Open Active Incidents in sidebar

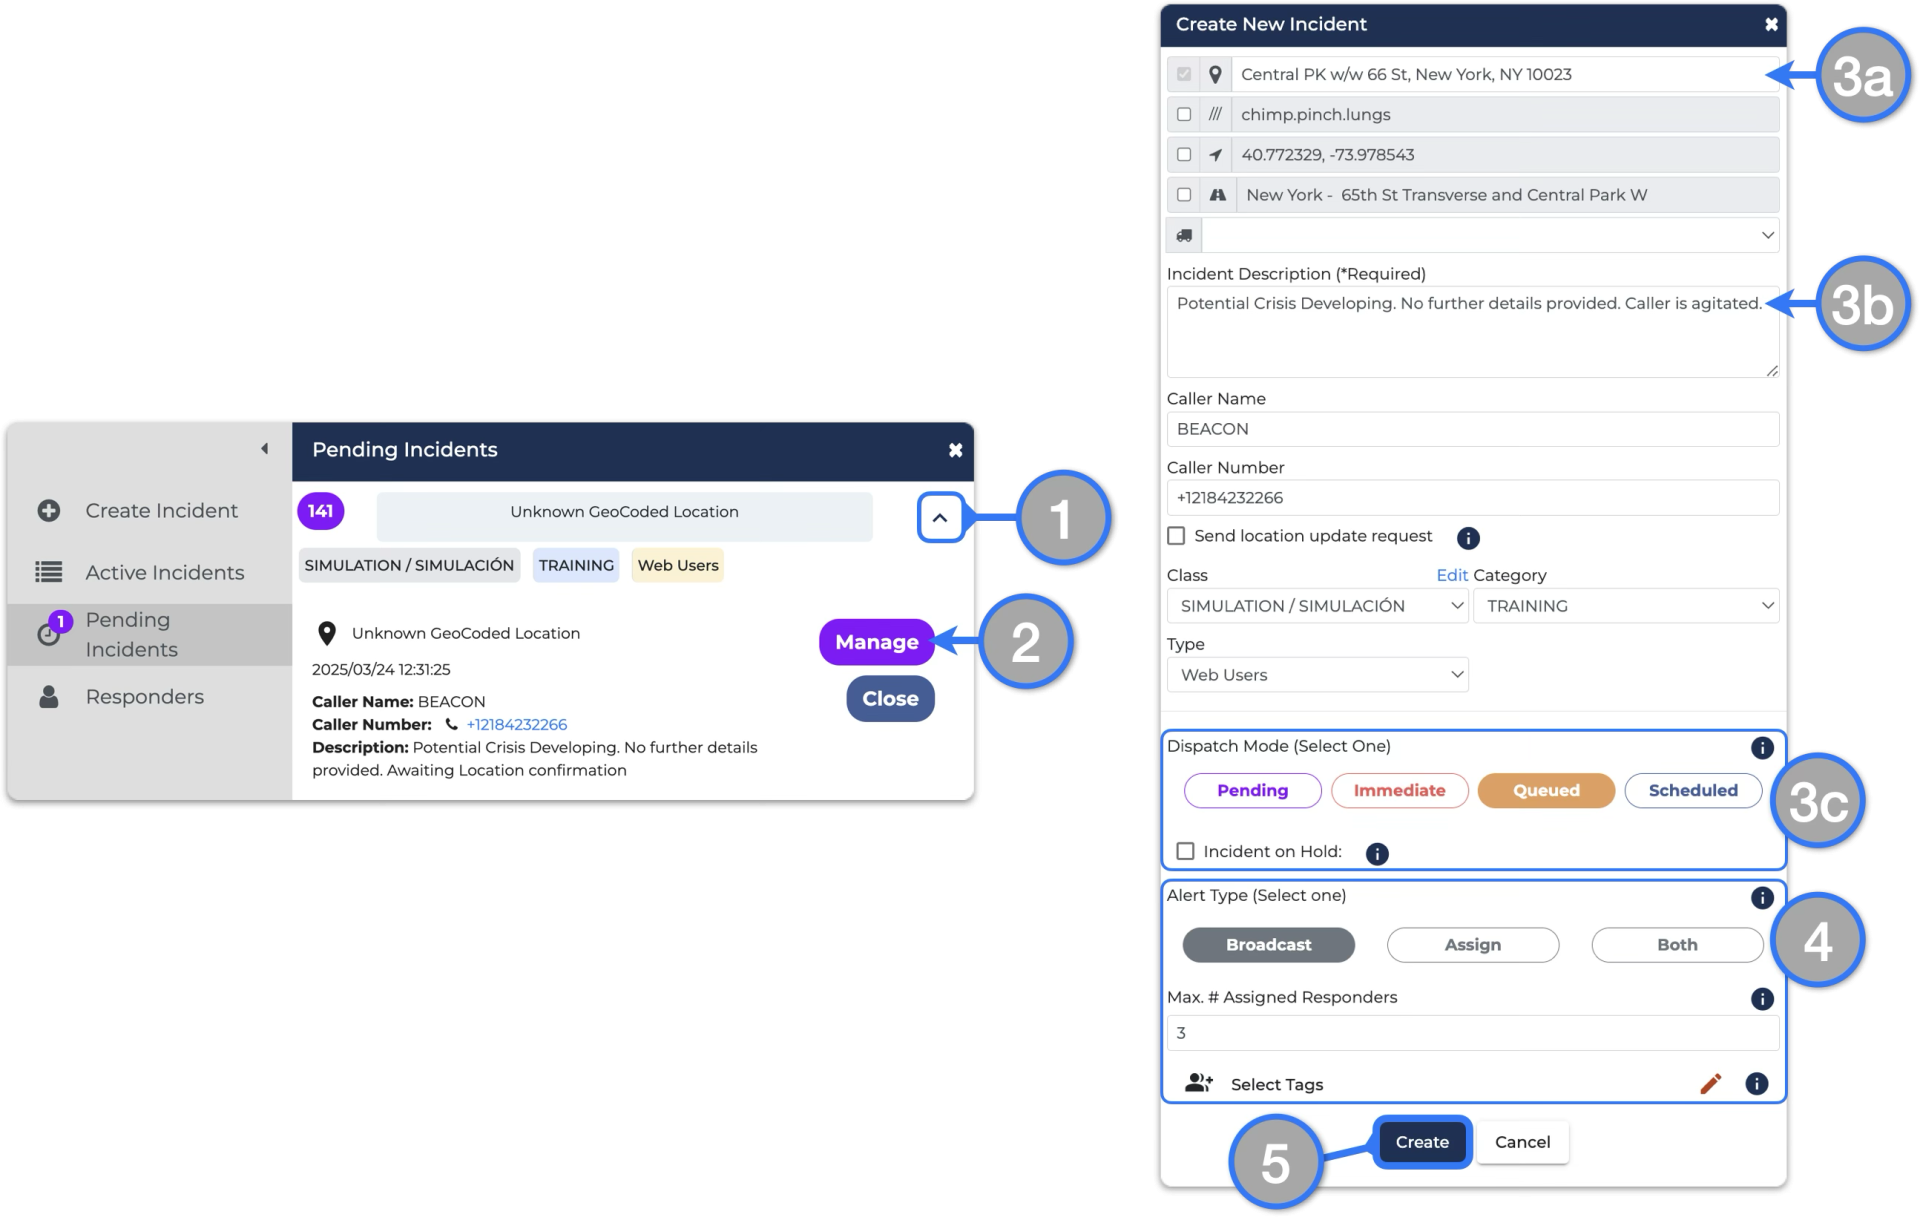click(x=164, y=572)
